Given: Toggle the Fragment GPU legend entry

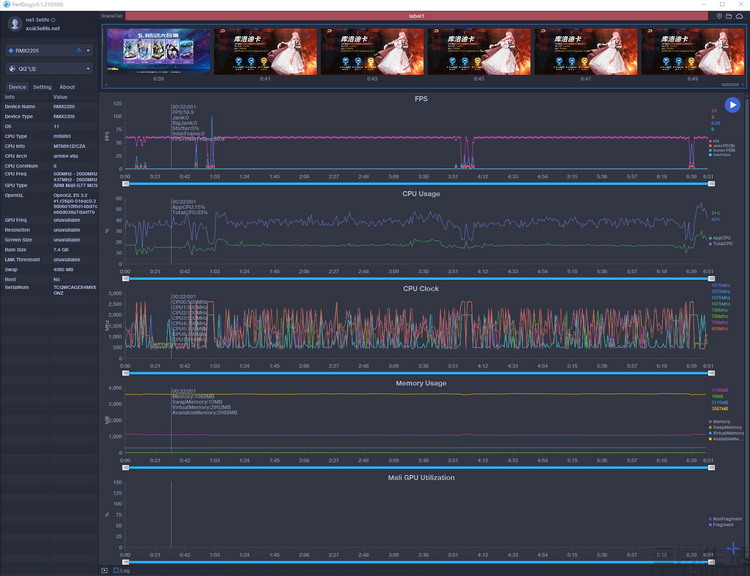Looking at the screenshot, I should [721, 524].
